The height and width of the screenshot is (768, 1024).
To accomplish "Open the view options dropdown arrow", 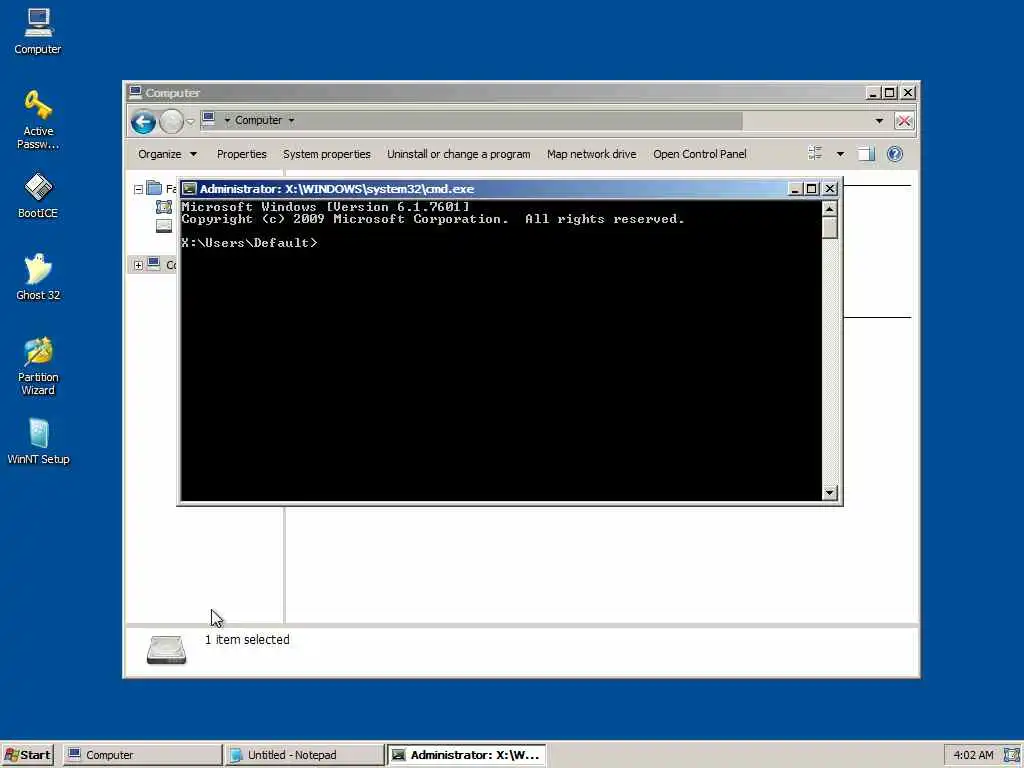I will pyautogui.click(x=840, y=154).
